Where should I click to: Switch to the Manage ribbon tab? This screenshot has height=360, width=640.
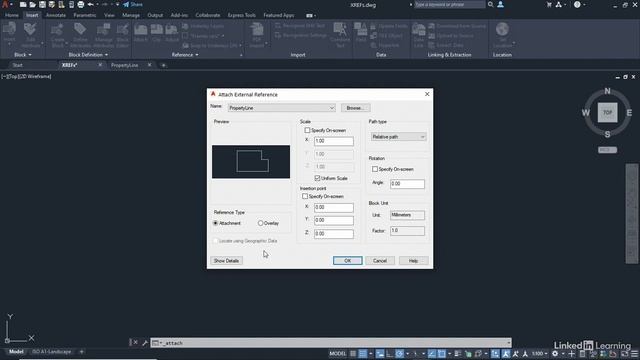point(131,15)
